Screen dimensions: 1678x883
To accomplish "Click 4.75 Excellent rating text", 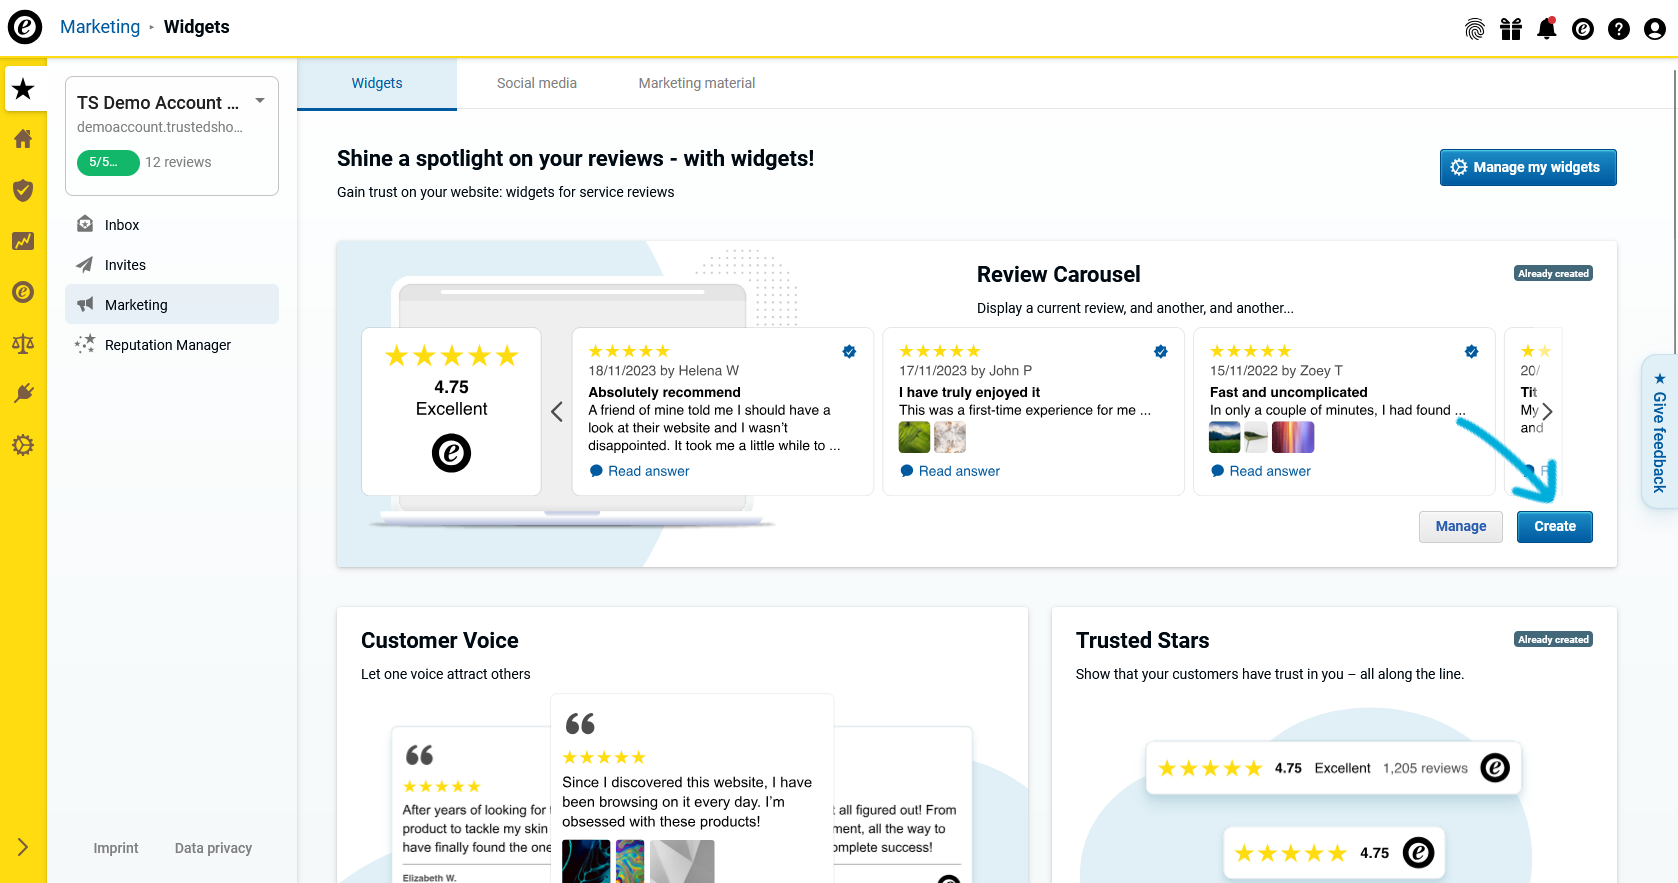I will point(451,398).
